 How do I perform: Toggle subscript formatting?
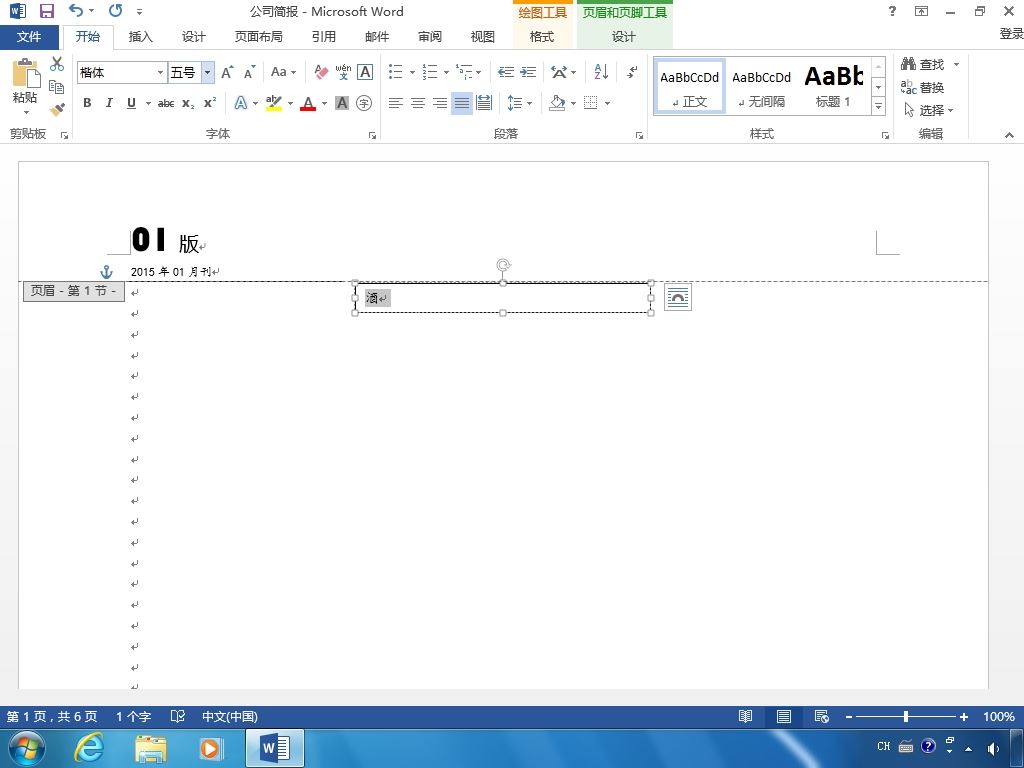pos(188,103)
